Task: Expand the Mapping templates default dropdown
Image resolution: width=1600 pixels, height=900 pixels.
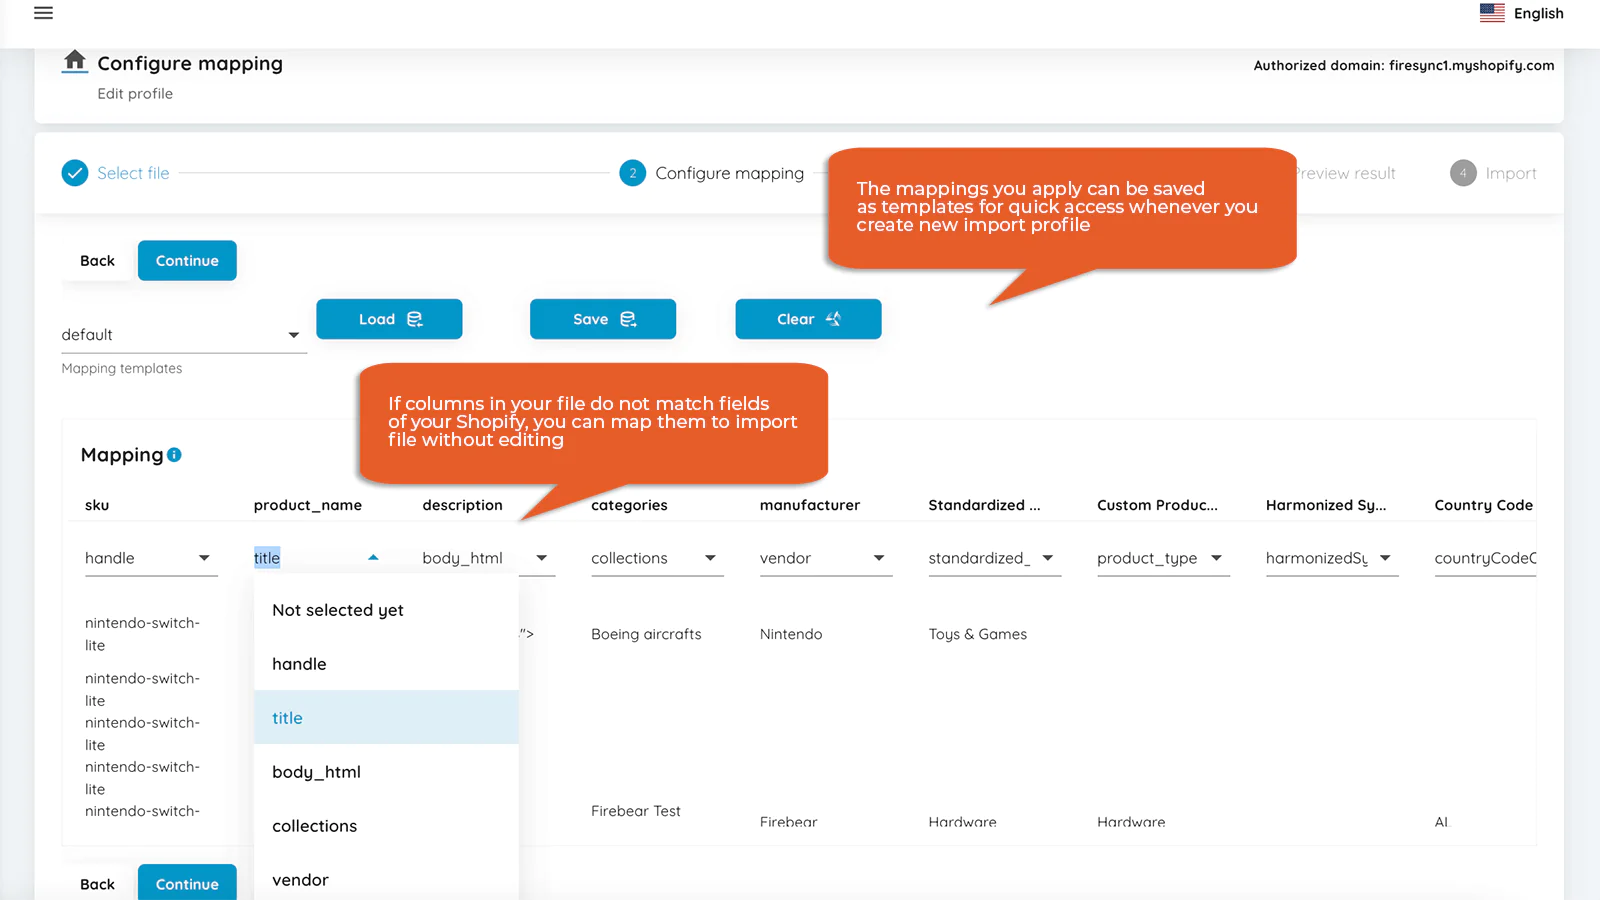Action: tap(182, 335)
